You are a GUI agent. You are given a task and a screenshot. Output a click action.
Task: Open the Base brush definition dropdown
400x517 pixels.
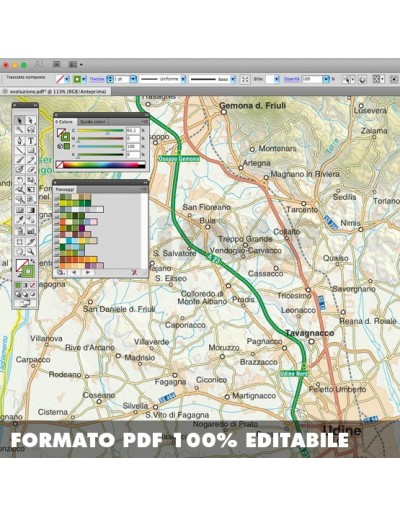point(233,79)
